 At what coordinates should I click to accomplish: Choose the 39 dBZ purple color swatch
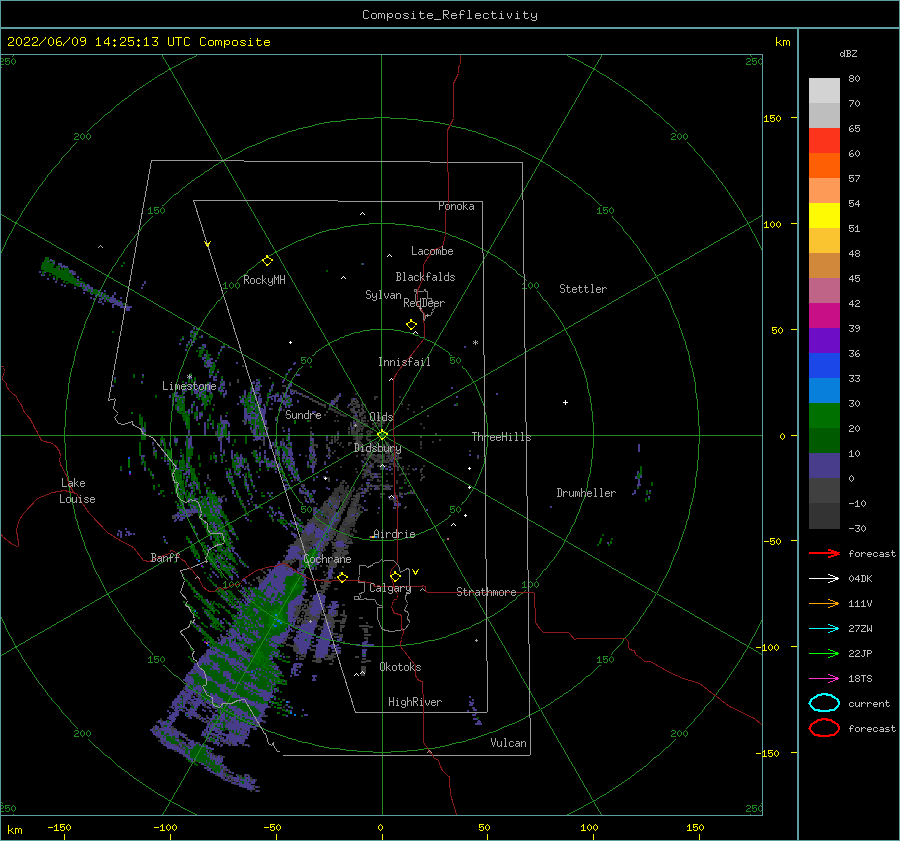(x=824, y=340)
